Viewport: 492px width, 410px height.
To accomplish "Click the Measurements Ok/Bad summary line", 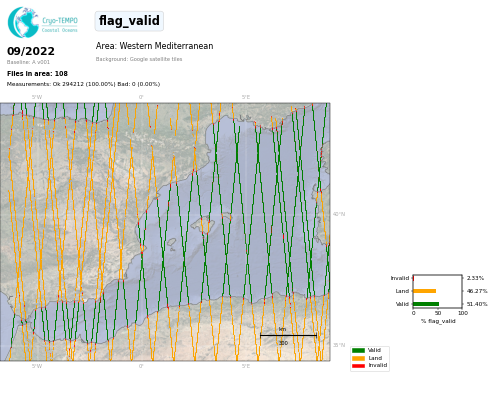I will [x=83, y=84].
